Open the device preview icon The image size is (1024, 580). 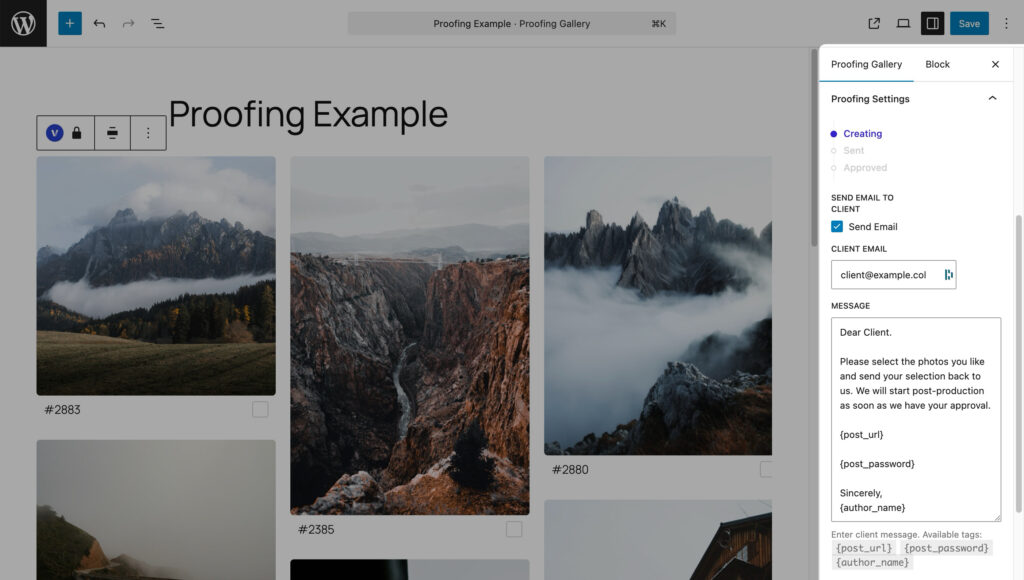[x=903, y=23]
